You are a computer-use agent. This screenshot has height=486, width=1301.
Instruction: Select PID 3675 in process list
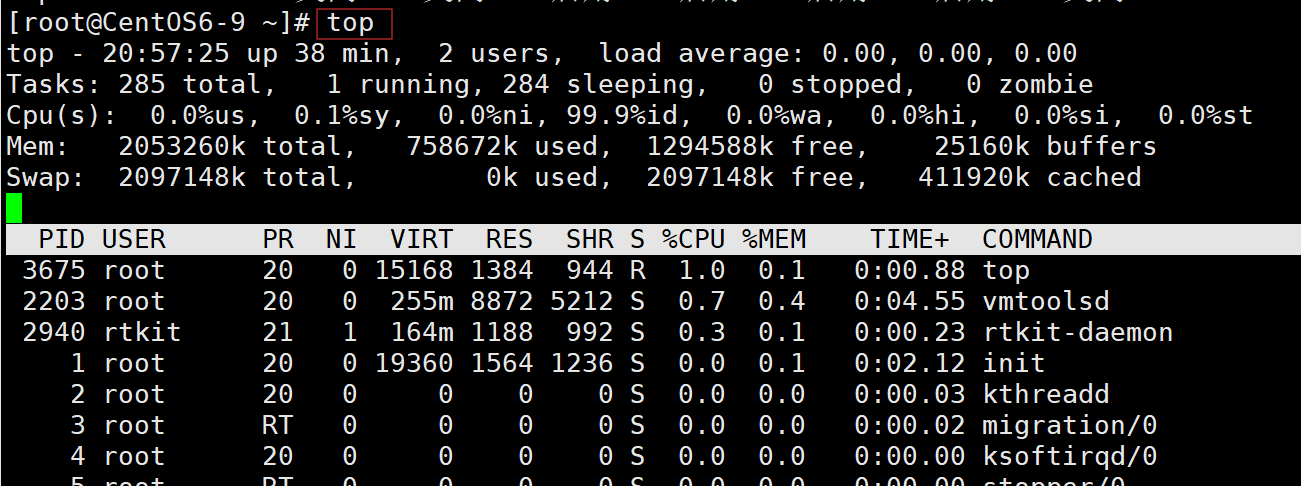click(x=54, y=271)
